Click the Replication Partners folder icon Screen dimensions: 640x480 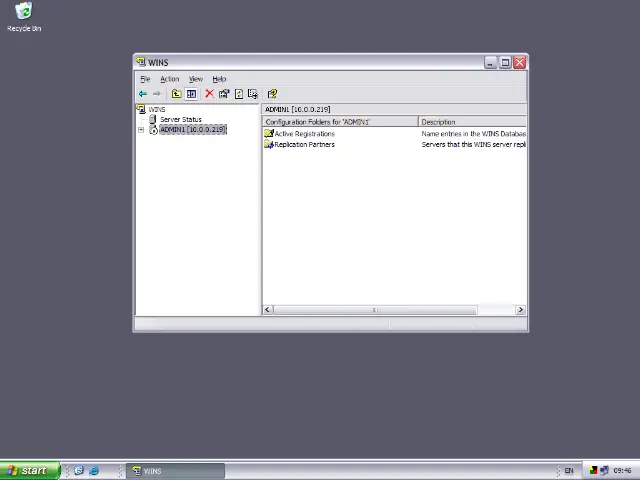pos(269,144)
